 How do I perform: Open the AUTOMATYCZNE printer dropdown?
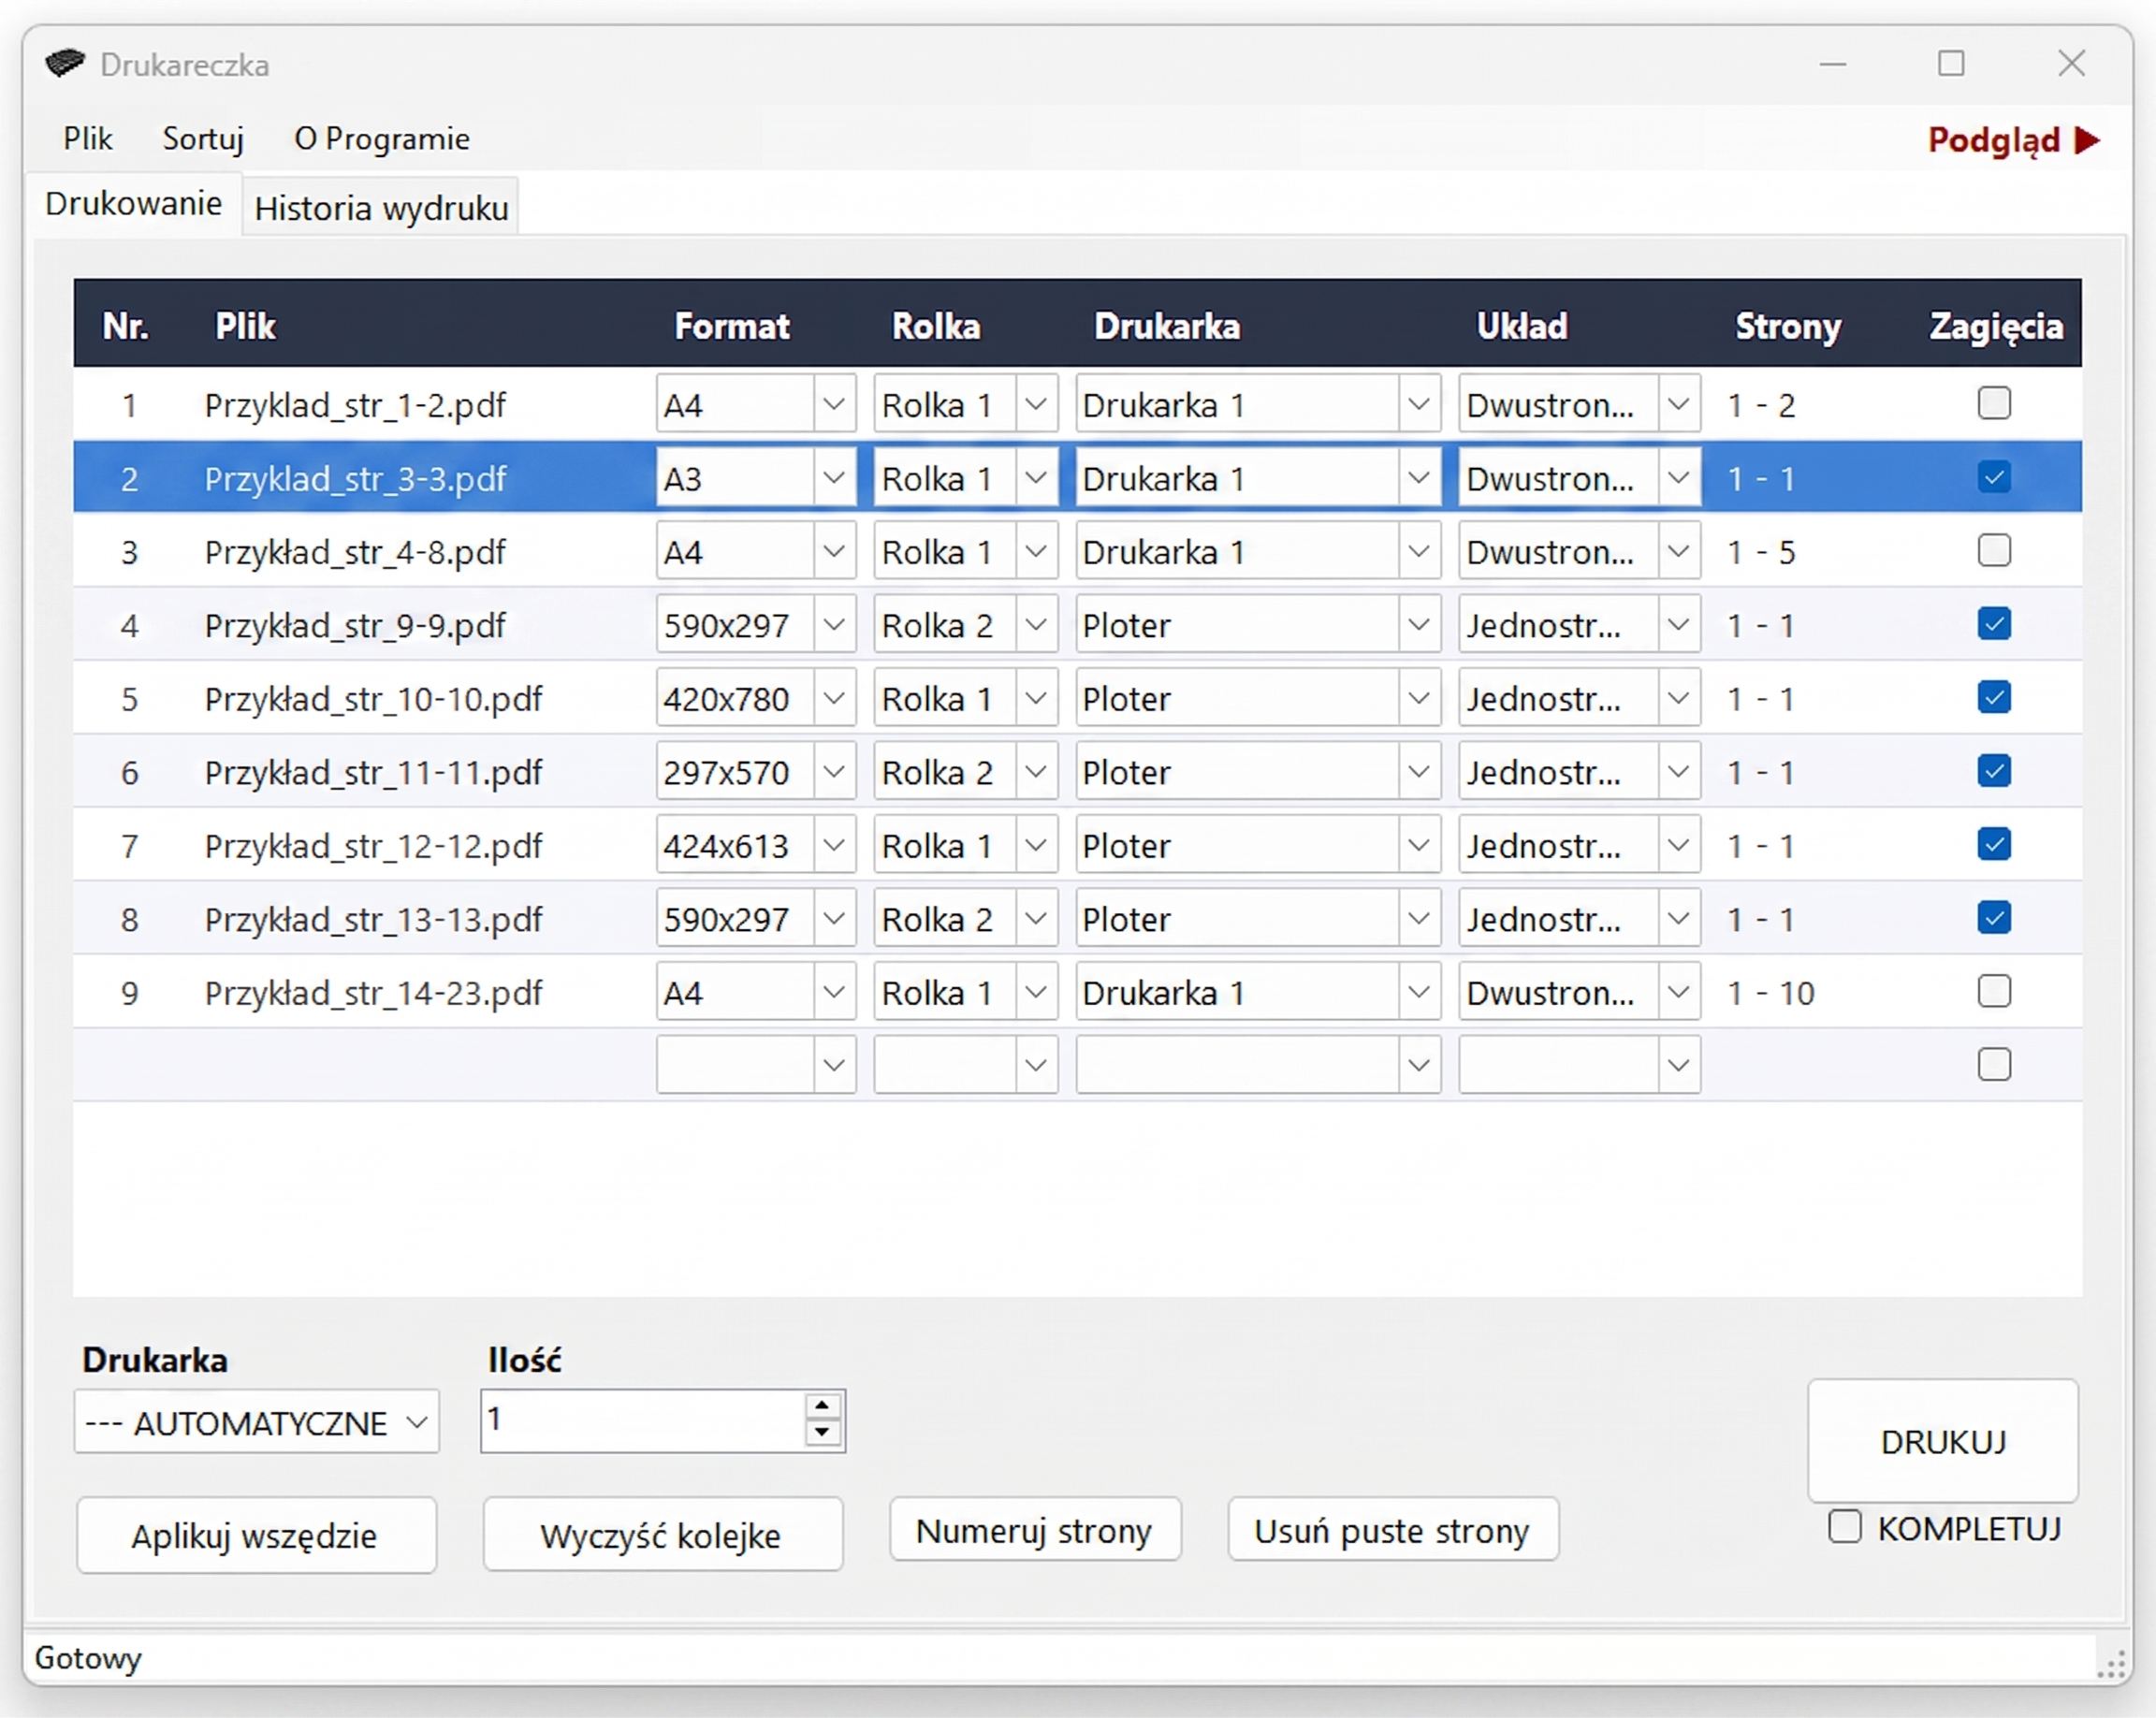pos(257,1422)
